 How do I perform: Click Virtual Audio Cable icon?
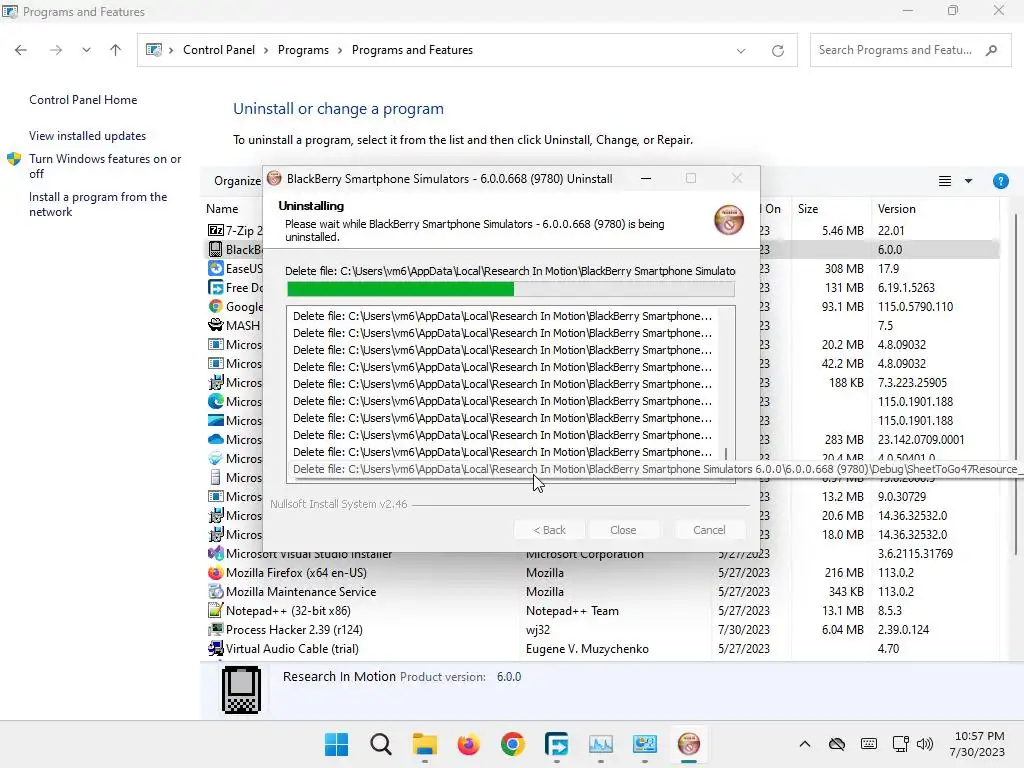(x=216, y=648)
